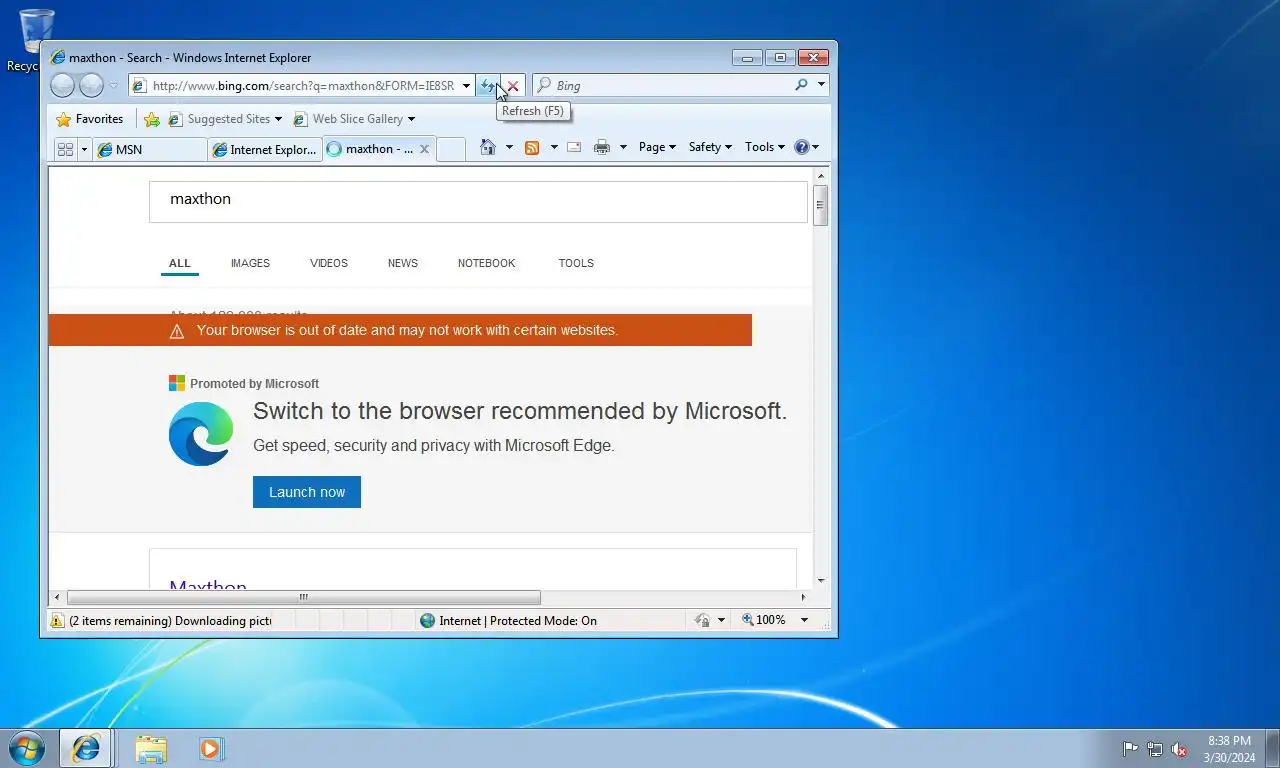Viewport: 1280px width, 768px height.
Task: Switch to the Internet Explorer tab
Action: 264,149
